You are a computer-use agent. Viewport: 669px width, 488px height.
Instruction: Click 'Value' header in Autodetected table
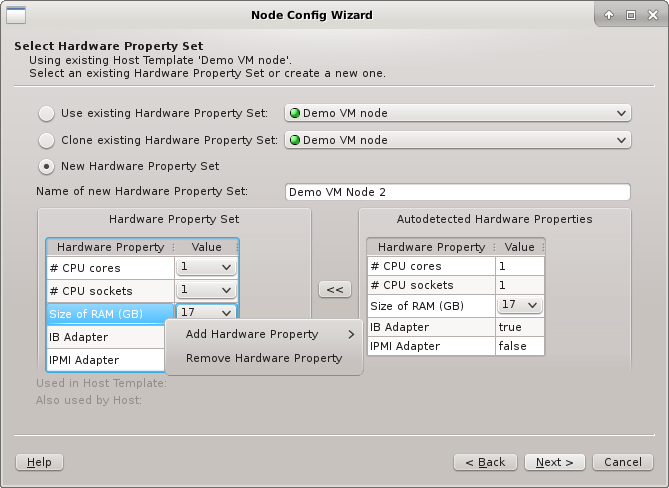[x=520, y=247]
